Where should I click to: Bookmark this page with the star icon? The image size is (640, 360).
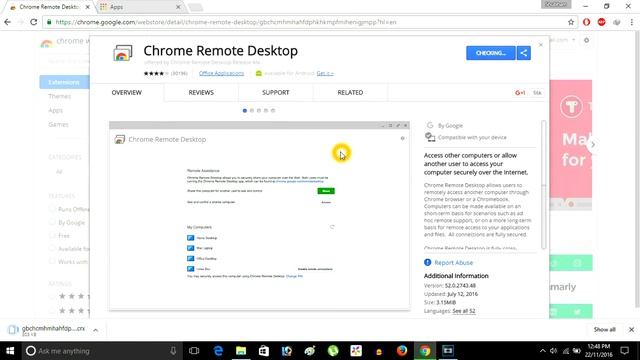[571, 22]
